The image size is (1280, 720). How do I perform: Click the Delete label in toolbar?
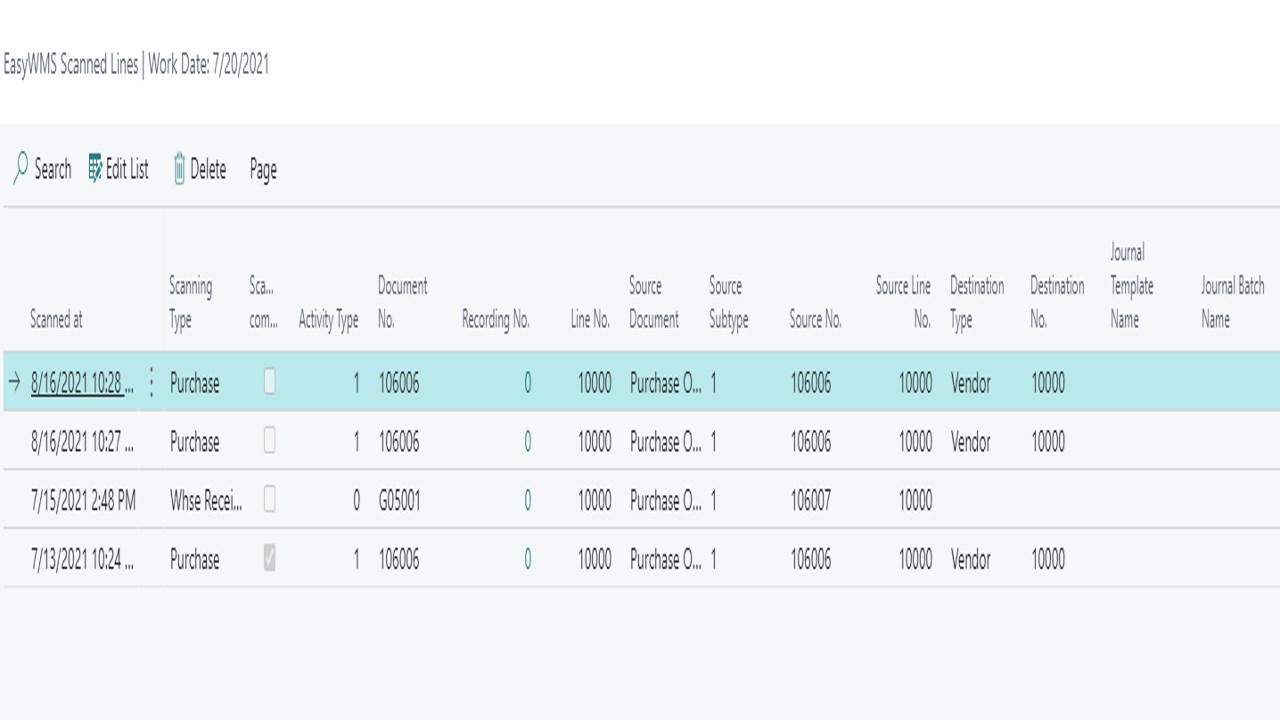[208, 169]
